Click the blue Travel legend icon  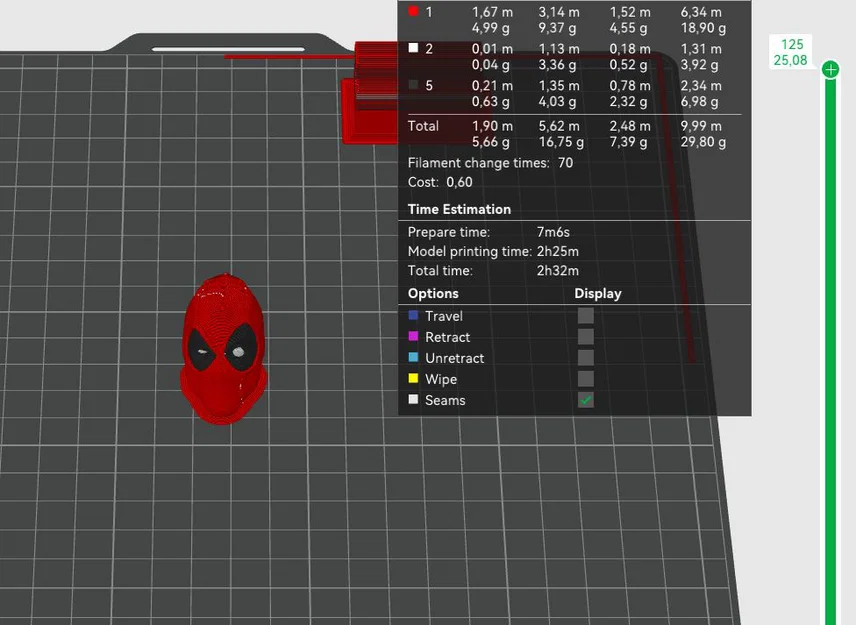[x=413, y=316]
